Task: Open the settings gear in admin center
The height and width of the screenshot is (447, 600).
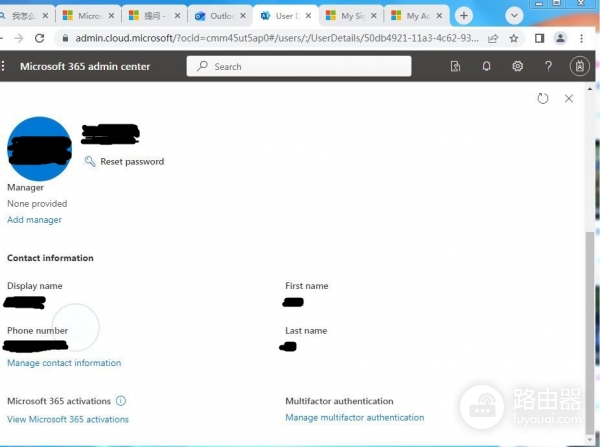Action: (x=517, y=66)
